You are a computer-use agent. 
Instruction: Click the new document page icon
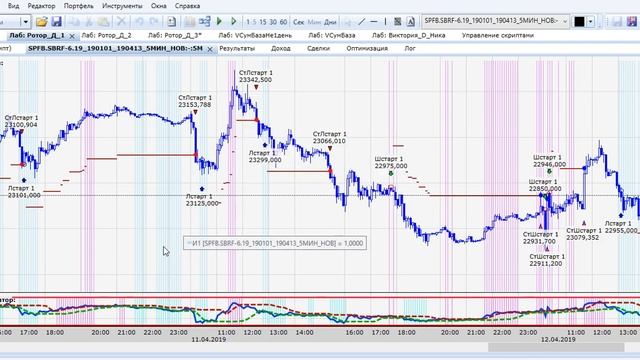(172, 22)
